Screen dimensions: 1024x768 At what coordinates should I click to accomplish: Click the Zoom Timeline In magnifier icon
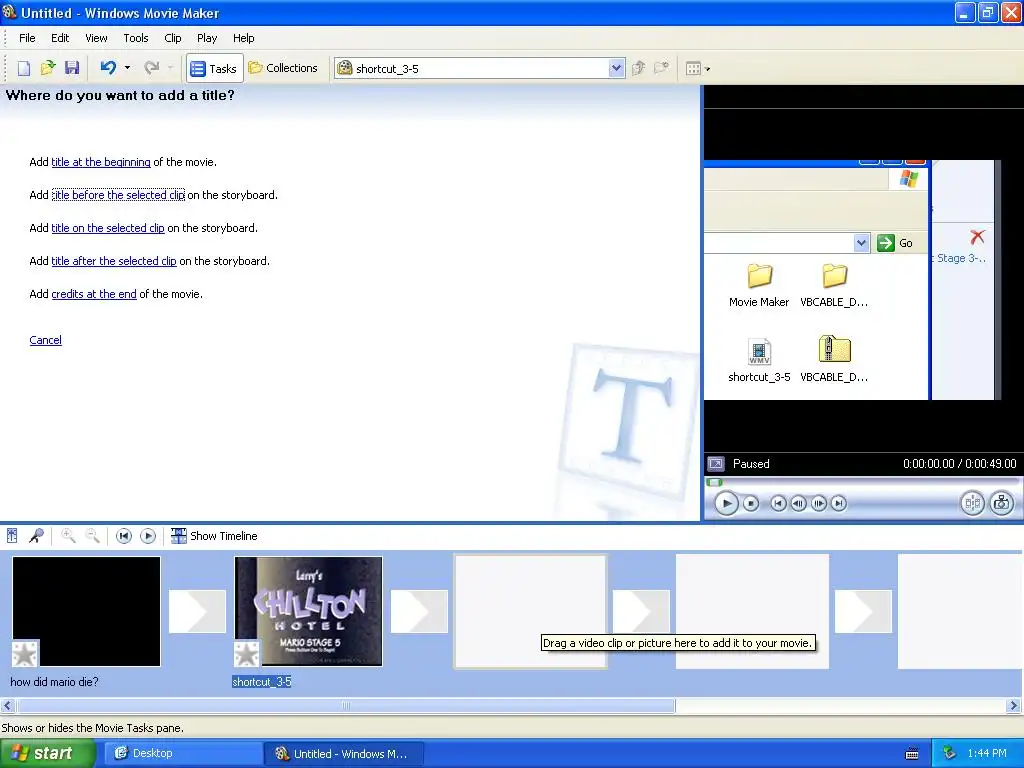pos(68,536)
